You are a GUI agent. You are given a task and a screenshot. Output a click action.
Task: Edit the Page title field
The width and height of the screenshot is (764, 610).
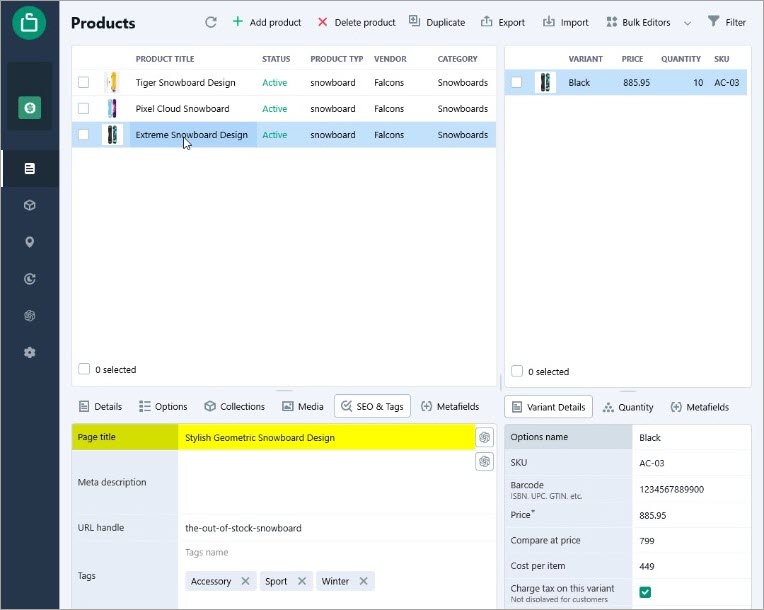pos(326,437)
